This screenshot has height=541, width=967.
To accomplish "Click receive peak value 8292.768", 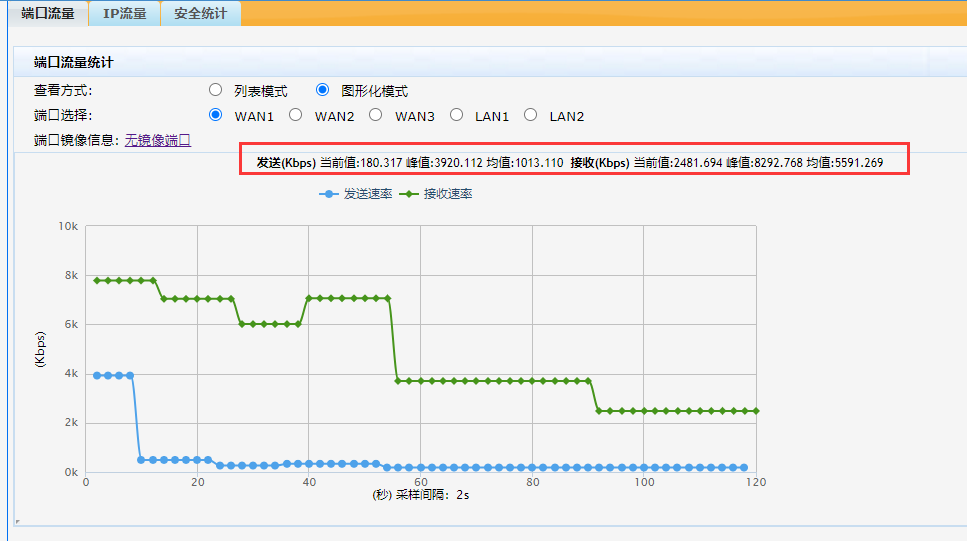I will tap(779, 163).
